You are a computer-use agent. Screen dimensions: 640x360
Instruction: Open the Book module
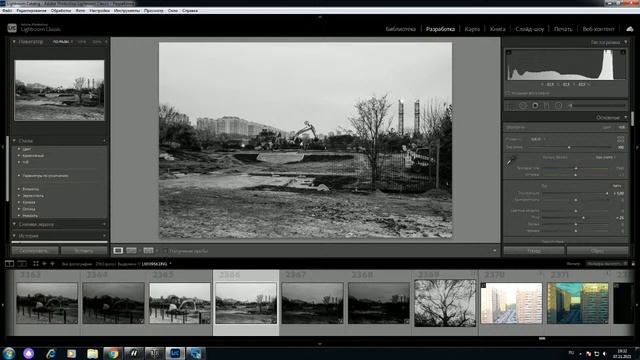(x=498, y=29)
